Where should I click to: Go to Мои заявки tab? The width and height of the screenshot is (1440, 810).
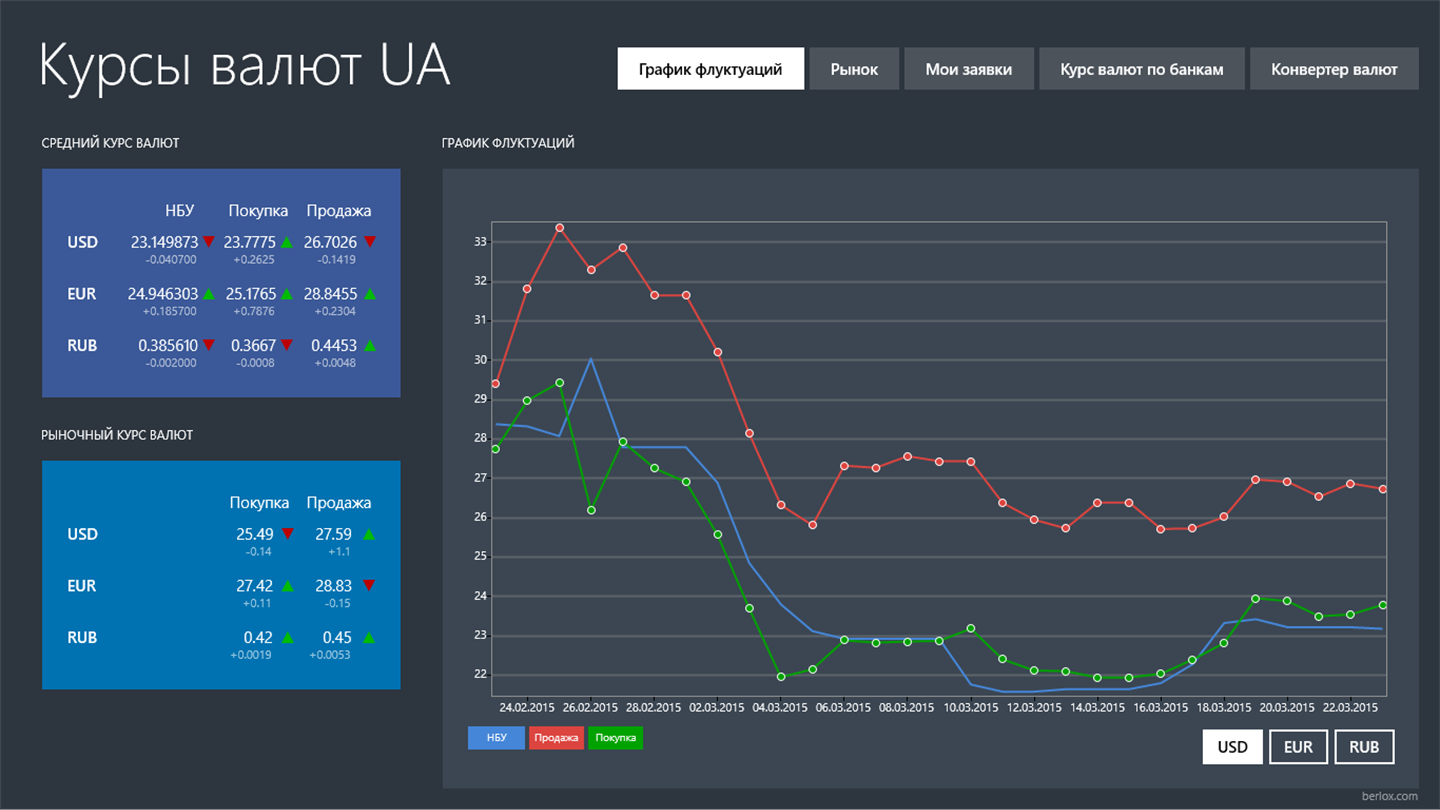click(968, 69)
